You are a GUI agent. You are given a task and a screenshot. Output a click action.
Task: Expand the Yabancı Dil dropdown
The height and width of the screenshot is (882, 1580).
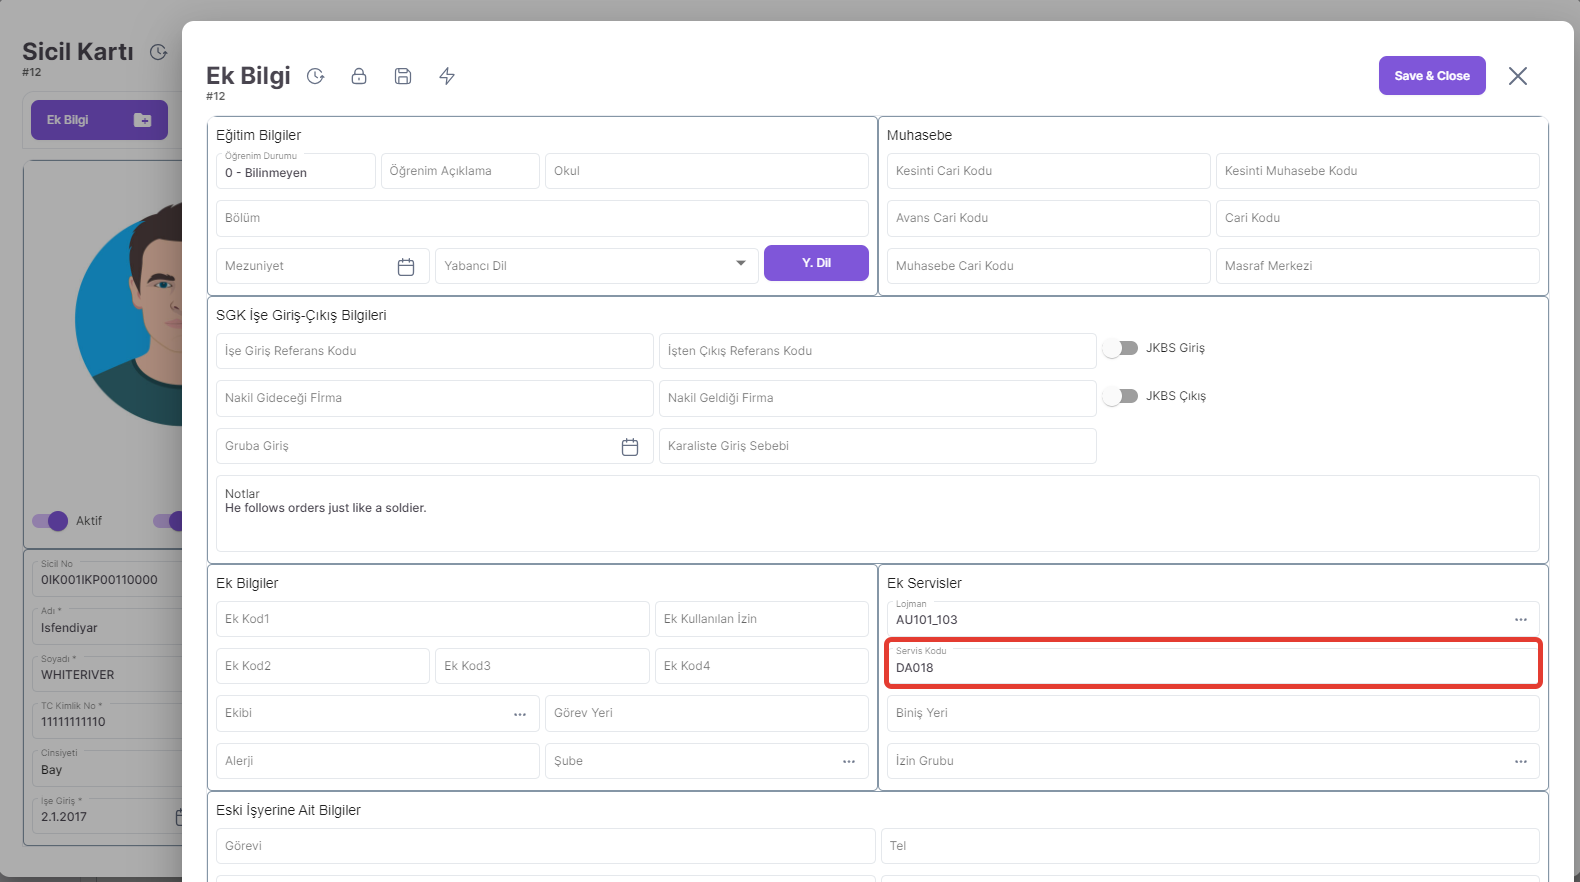tap(741, 264)
